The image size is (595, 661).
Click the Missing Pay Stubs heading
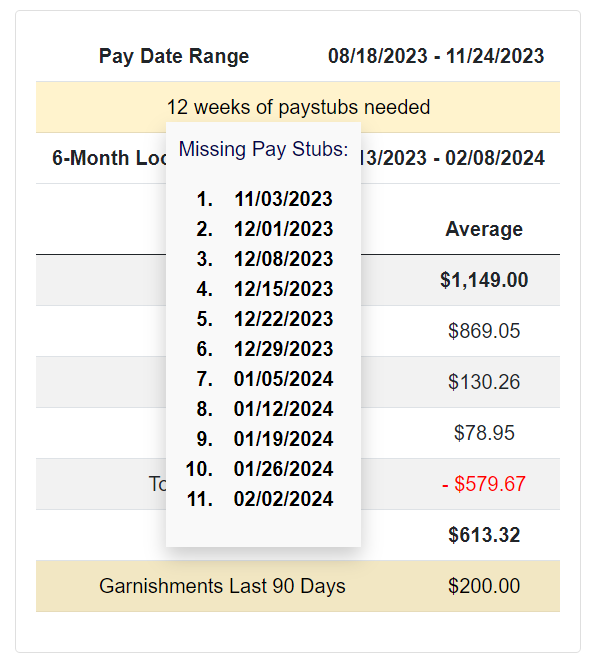point(264,149)
